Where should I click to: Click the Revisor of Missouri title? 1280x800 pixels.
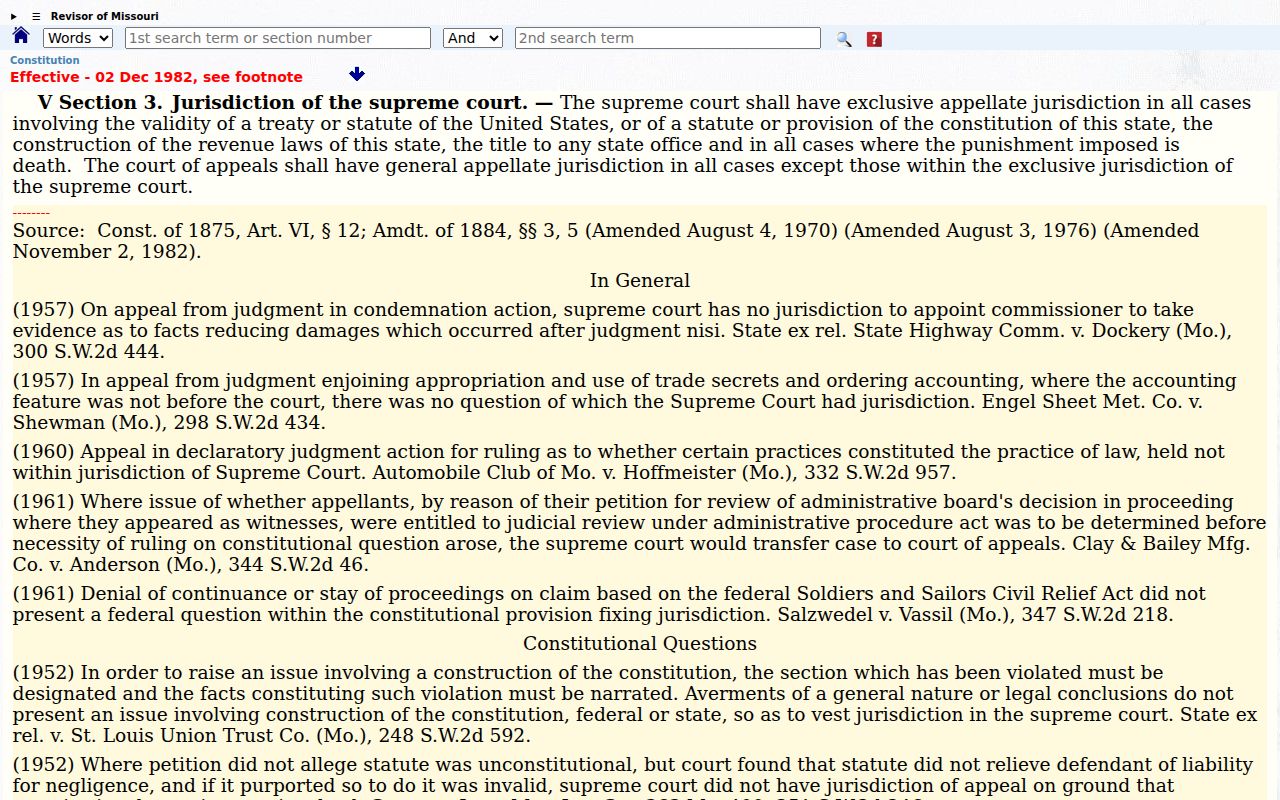point(105,16)
